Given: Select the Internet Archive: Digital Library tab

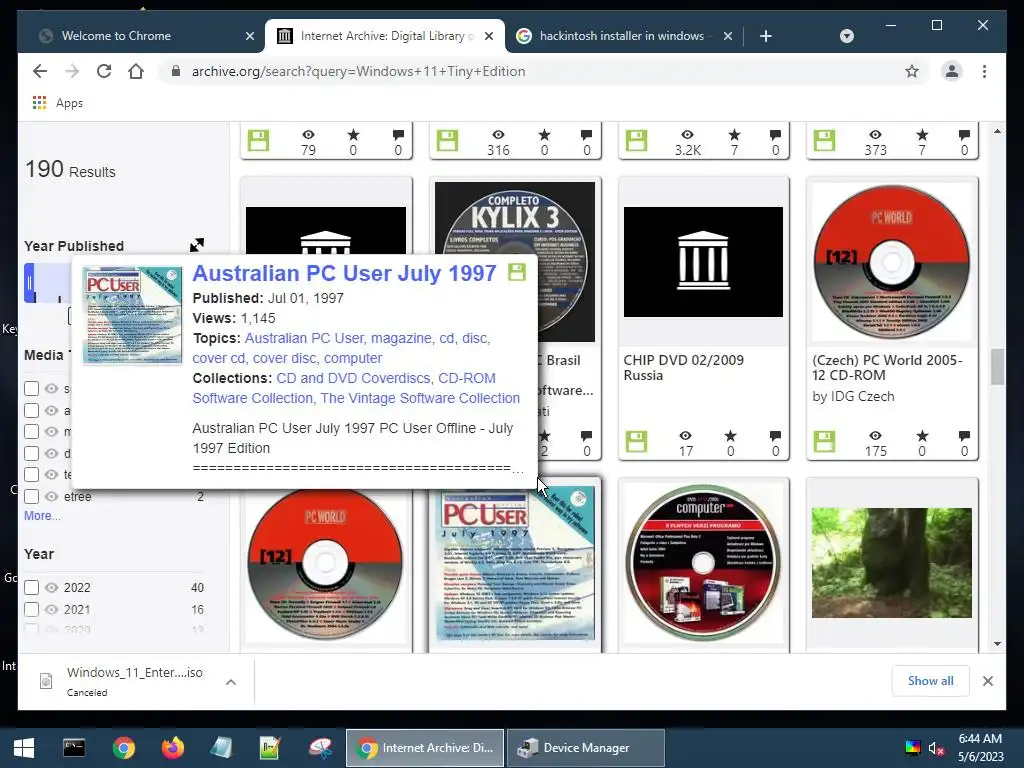Looking at the screenshot, I should [384, 36].
